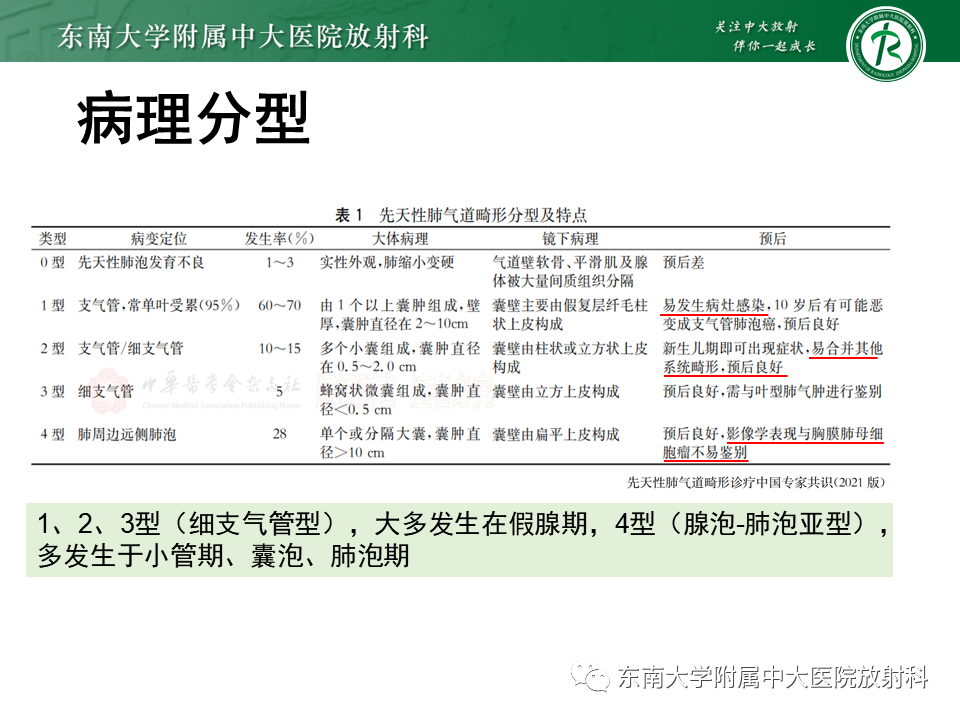
Task: Click incidence value 60~70
Action: click(x=280, y=306)
